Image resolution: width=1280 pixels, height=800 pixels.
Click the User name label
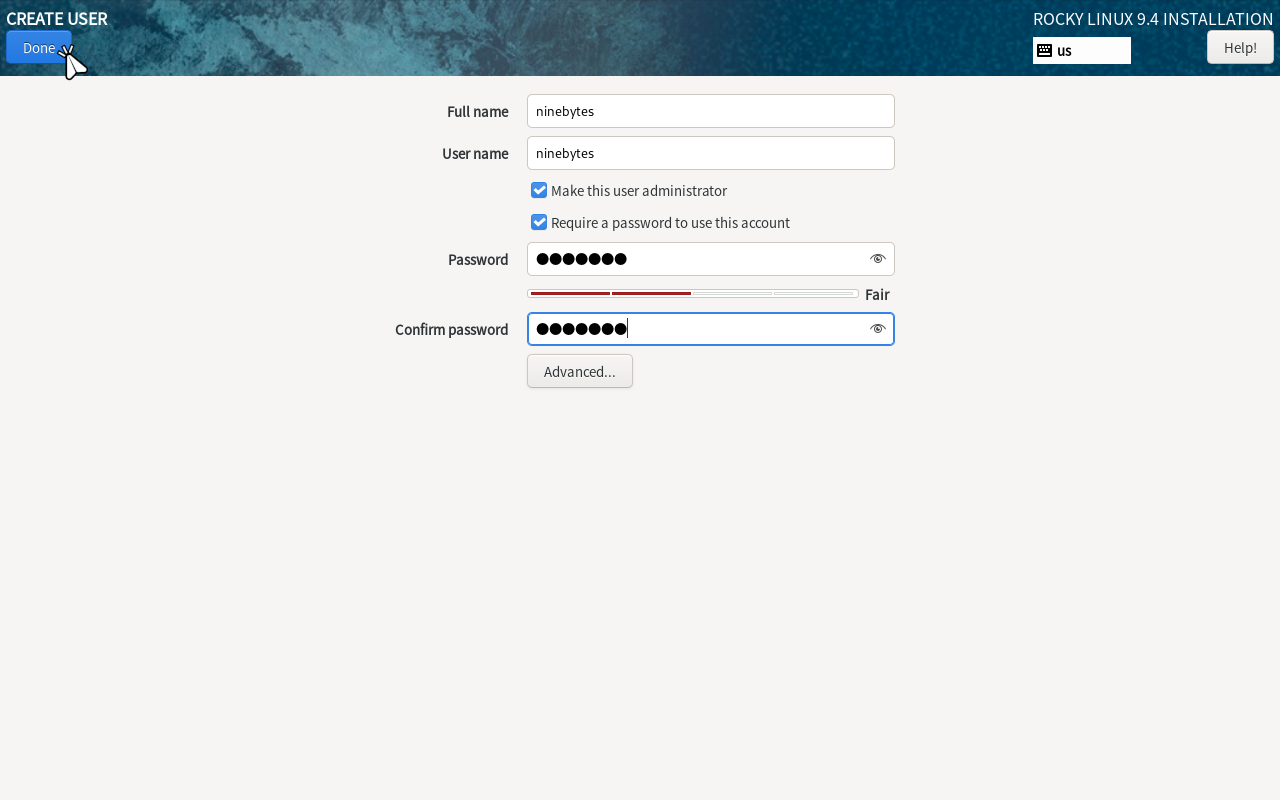pyautogui.click(x=475, y=153)
